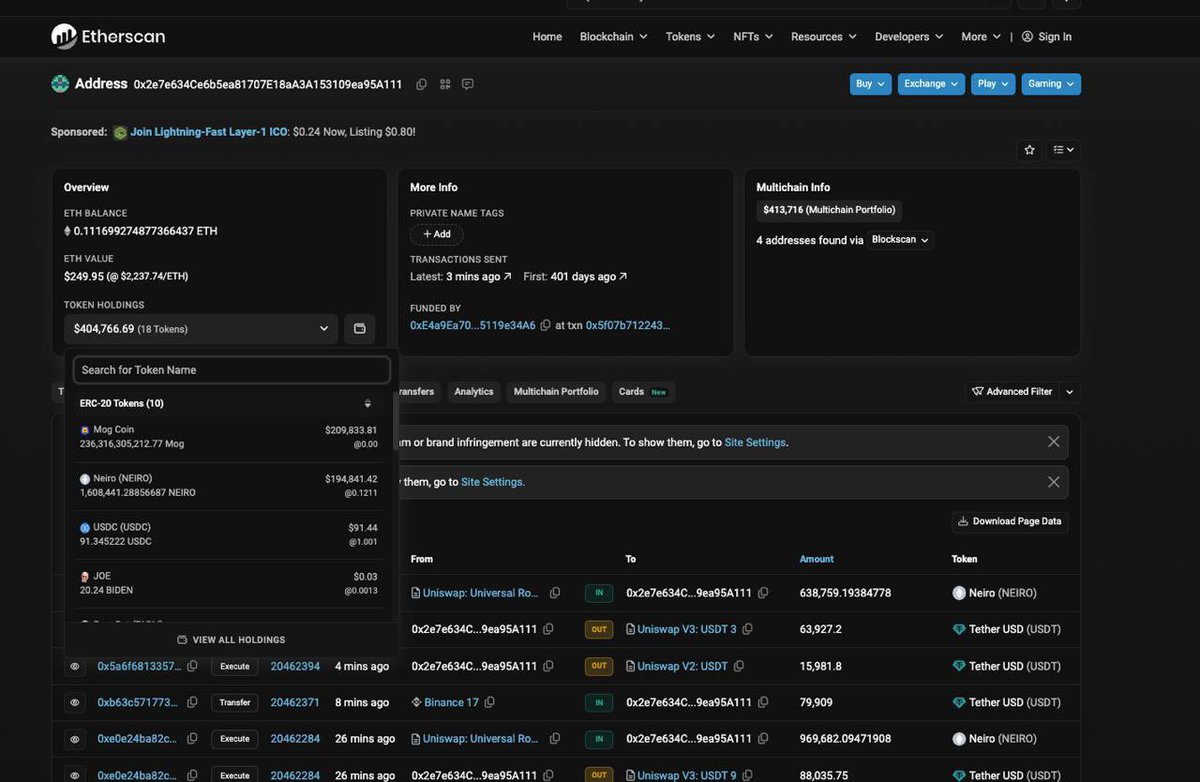
Task: Select Mog Coin in the token list
Action: [x=229, y=437]
